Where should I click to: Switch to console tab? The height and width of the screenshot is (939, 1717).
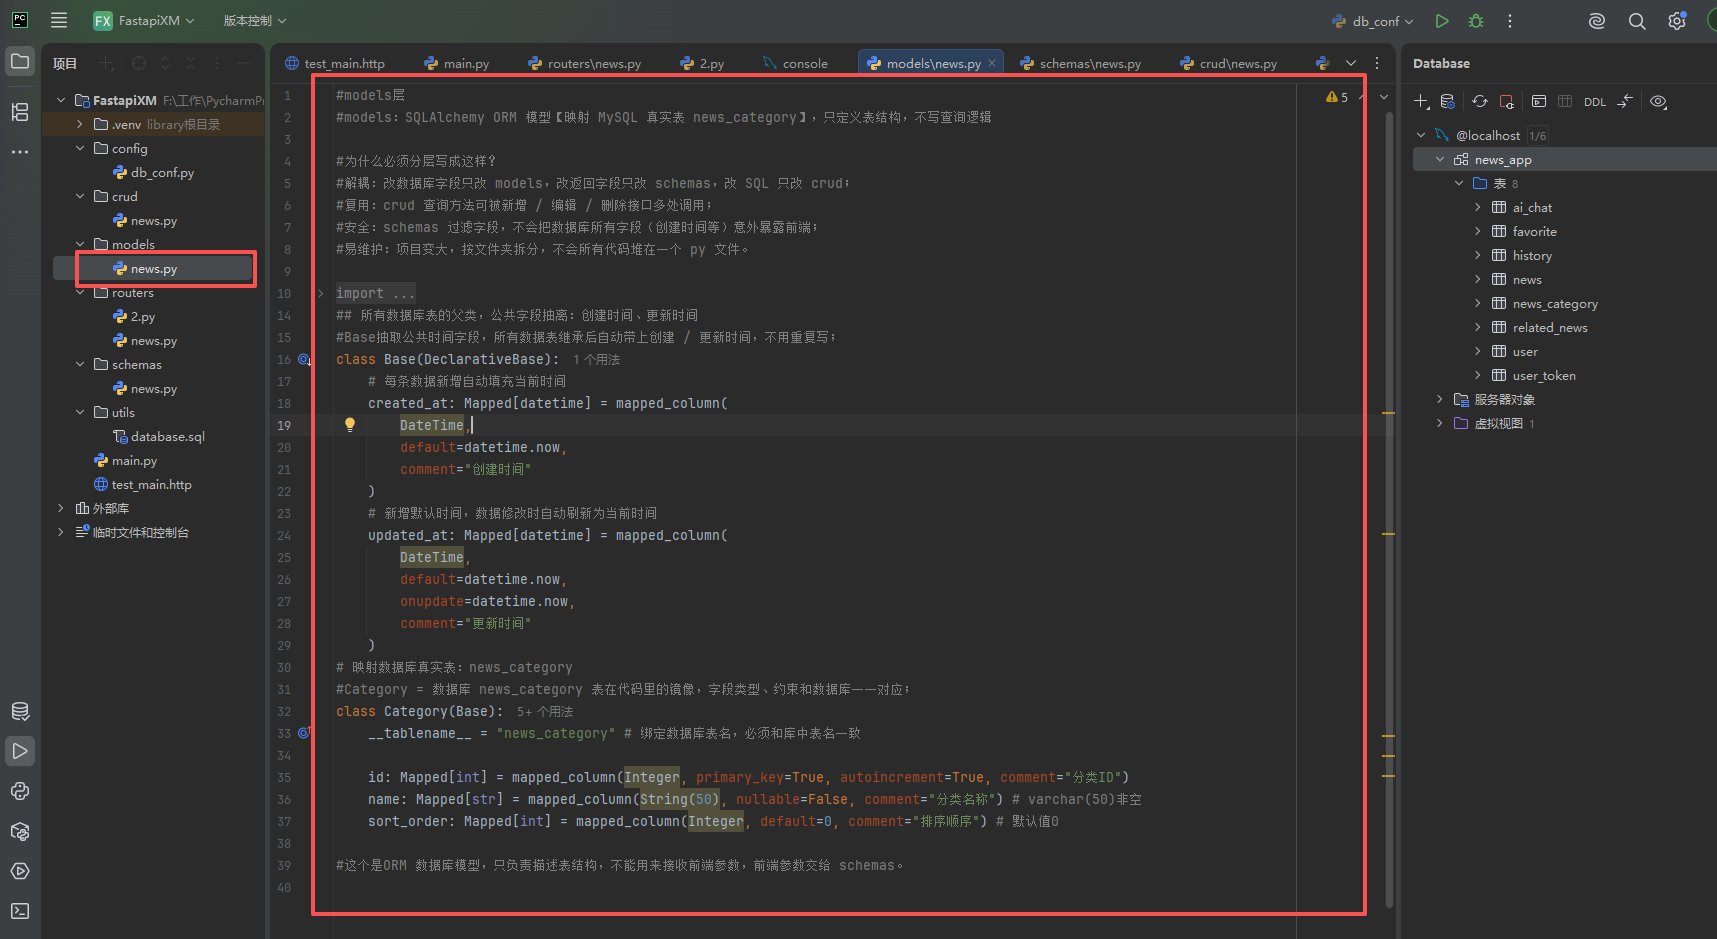pos(795,63)
